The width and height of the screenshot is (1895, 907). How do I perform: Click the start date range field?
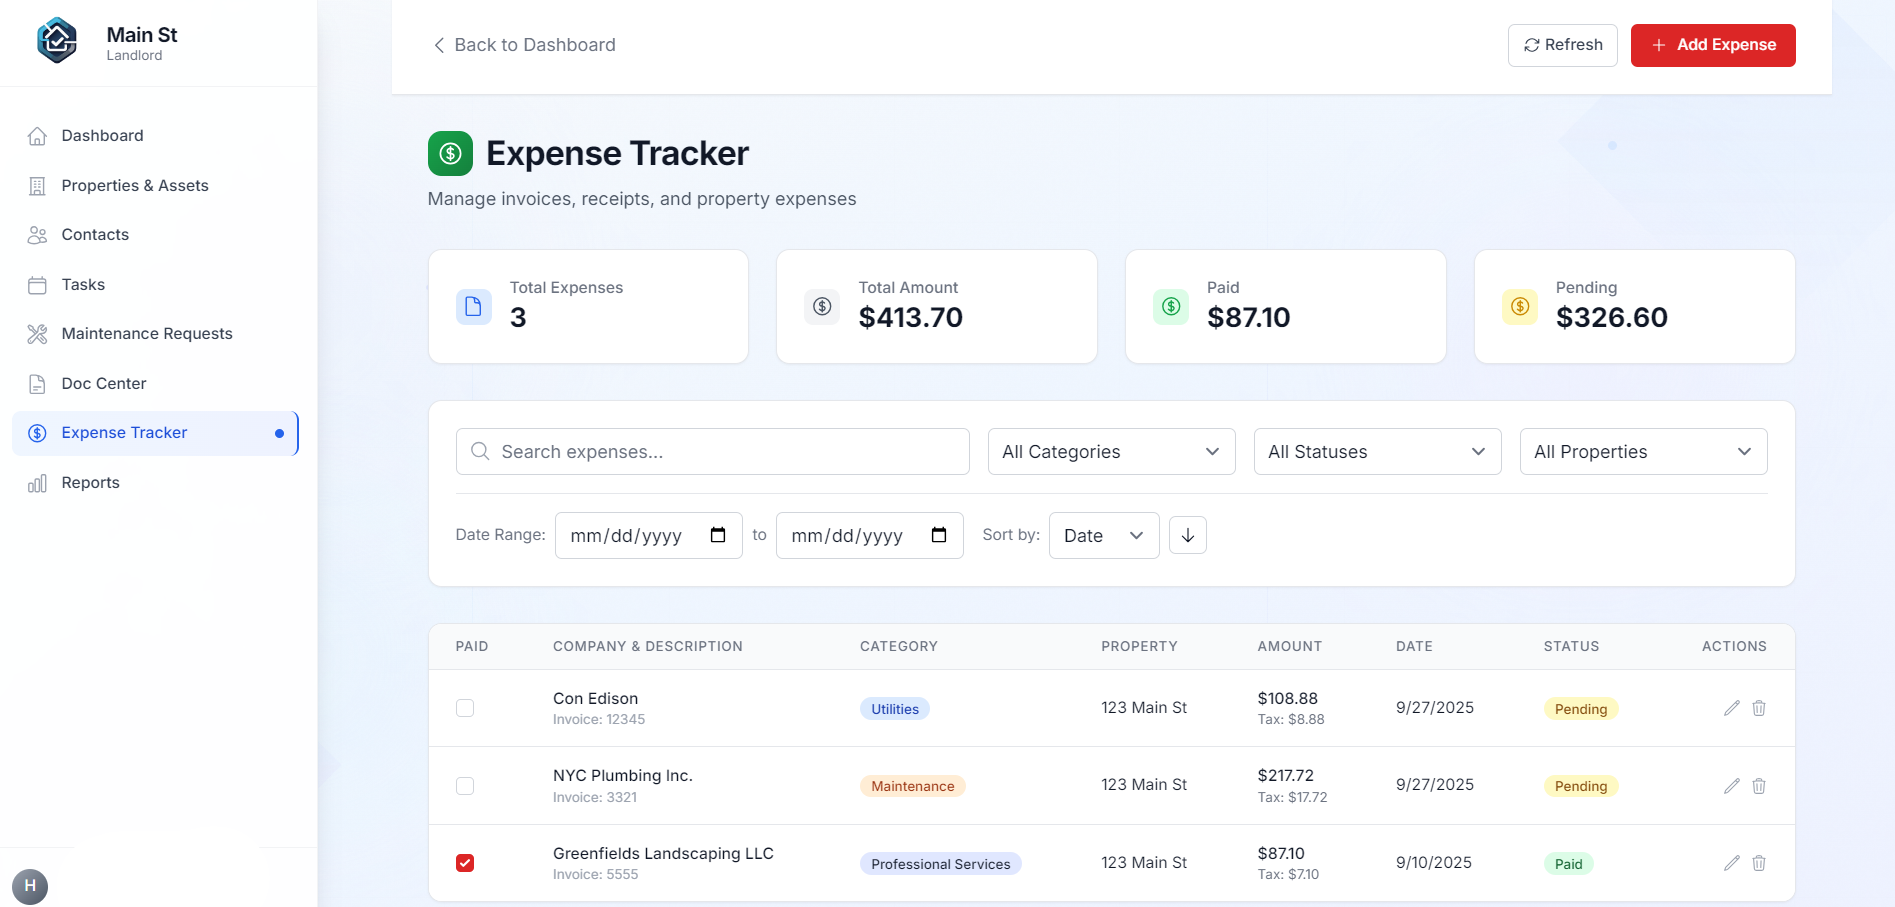tap(649, 535)
